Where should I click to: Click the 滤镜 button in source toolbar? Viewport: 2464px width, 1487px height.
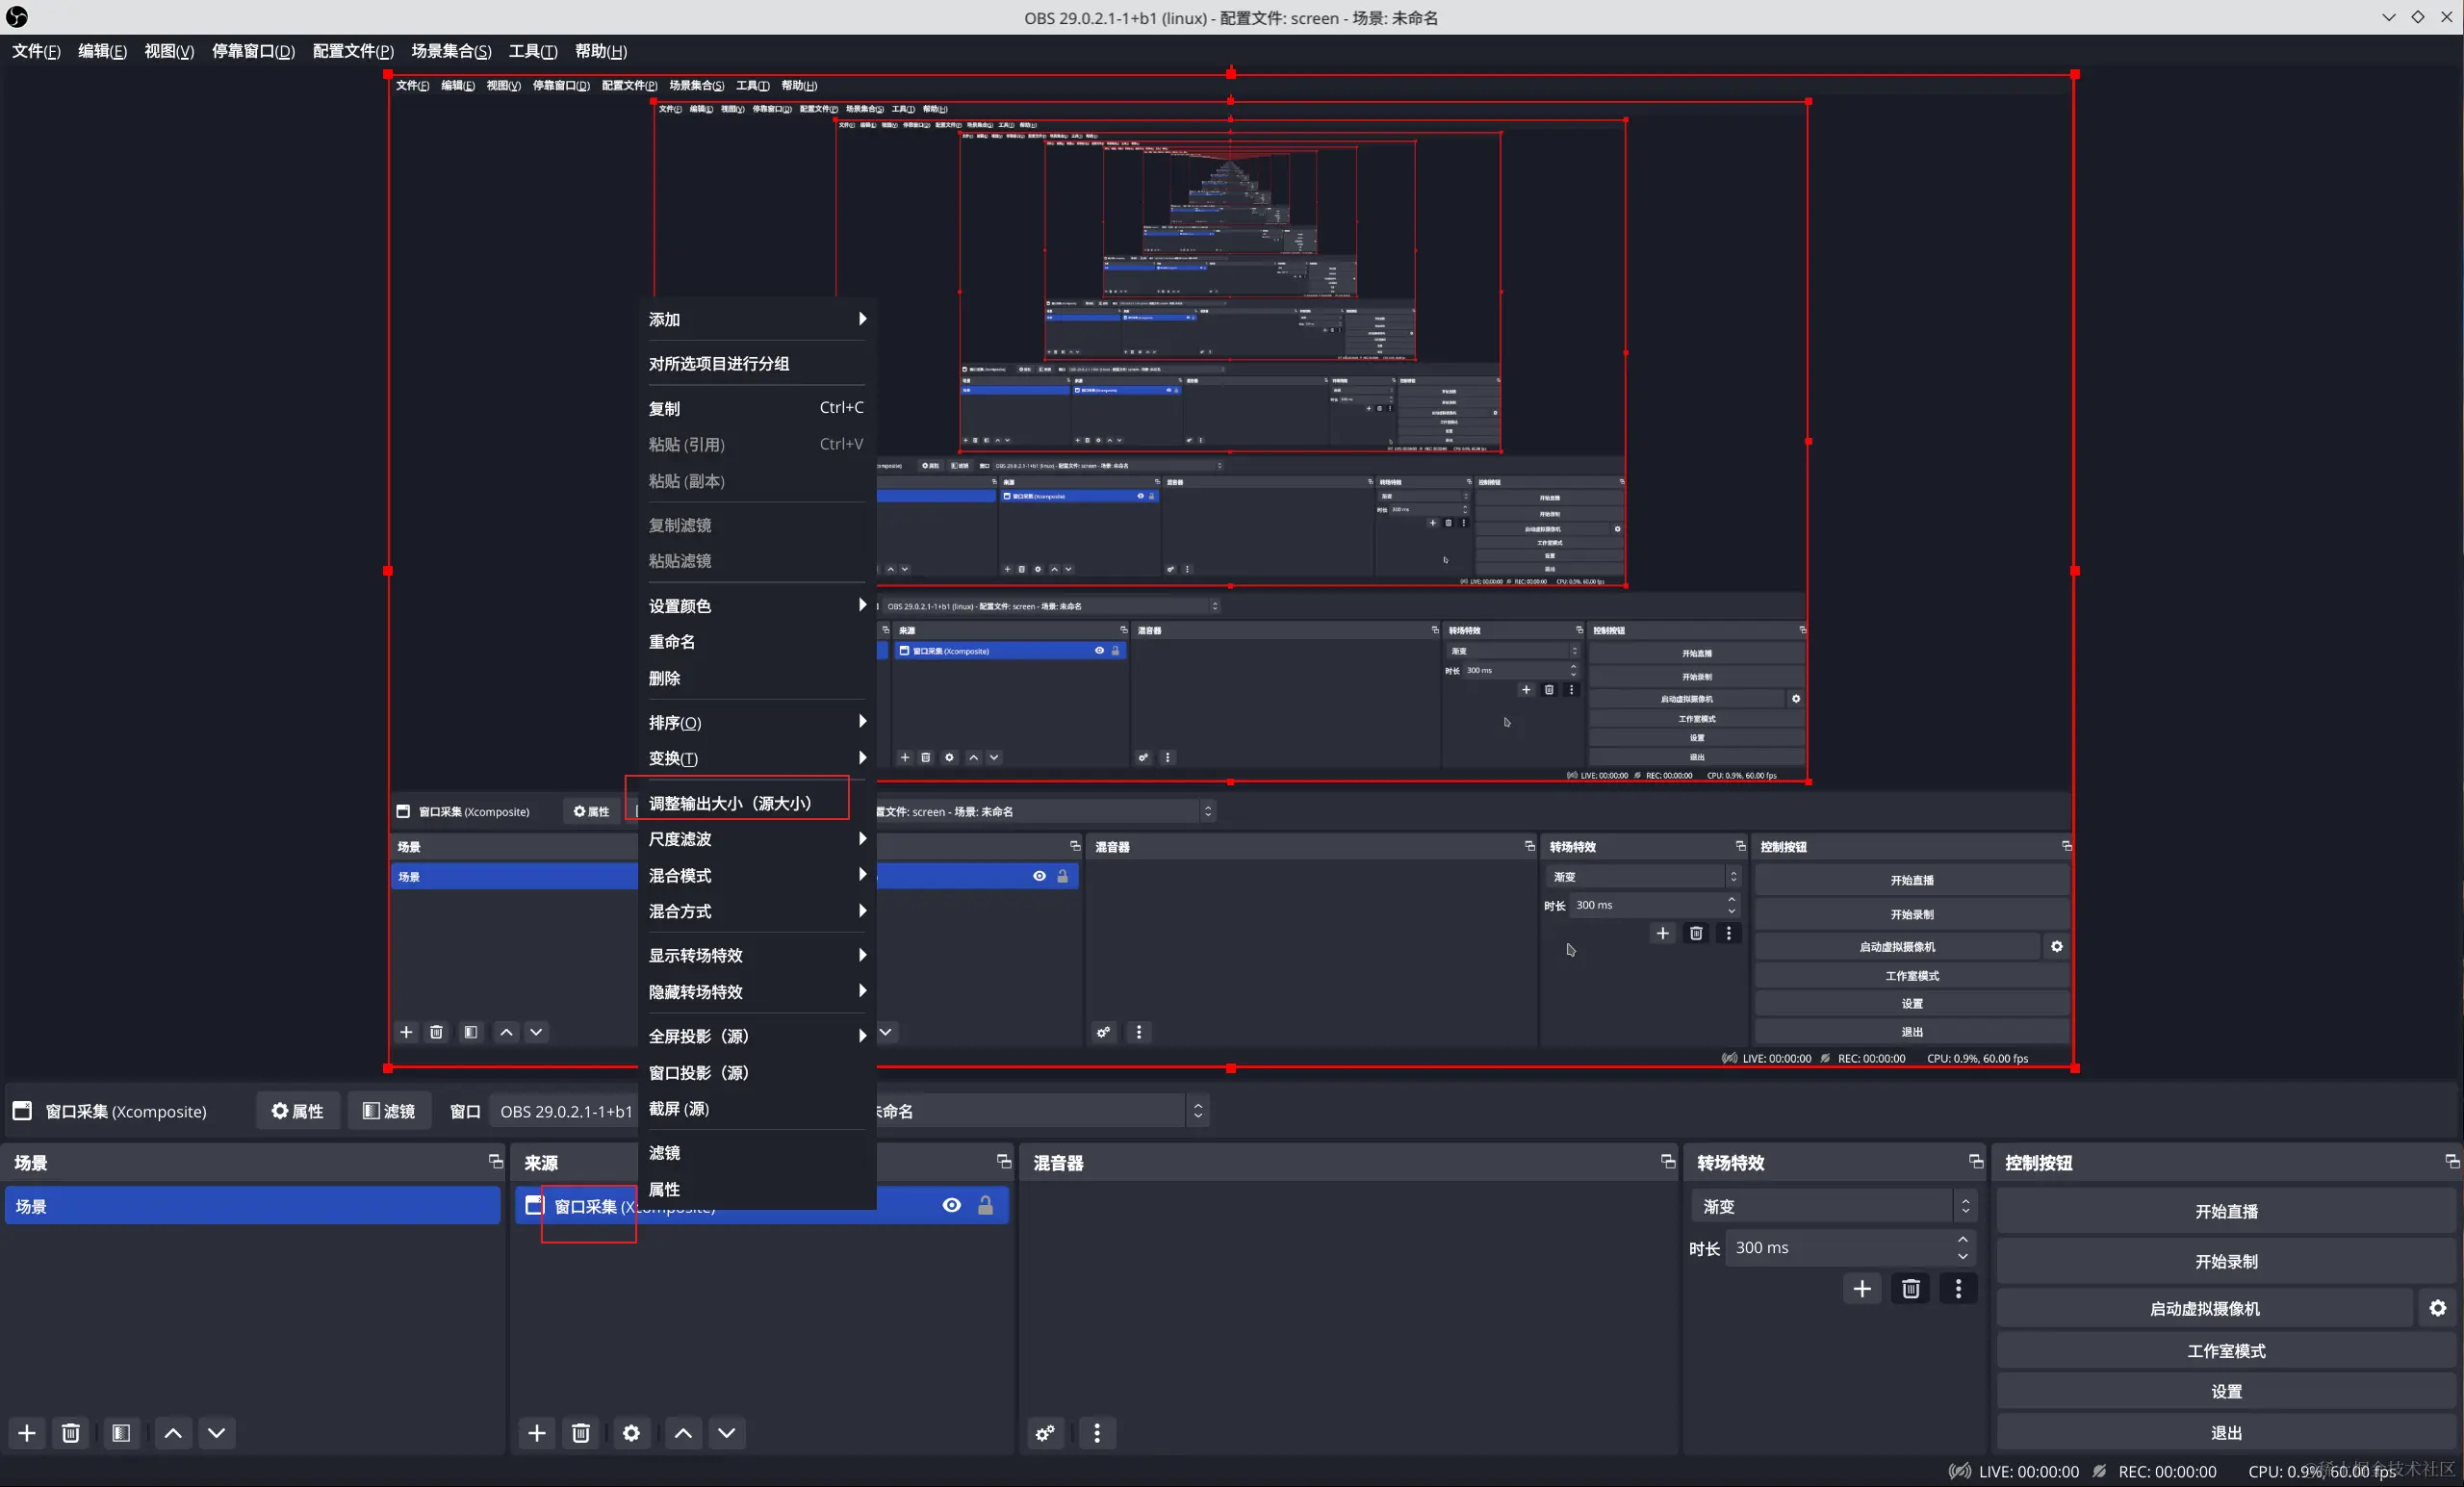coord(389,1111)
